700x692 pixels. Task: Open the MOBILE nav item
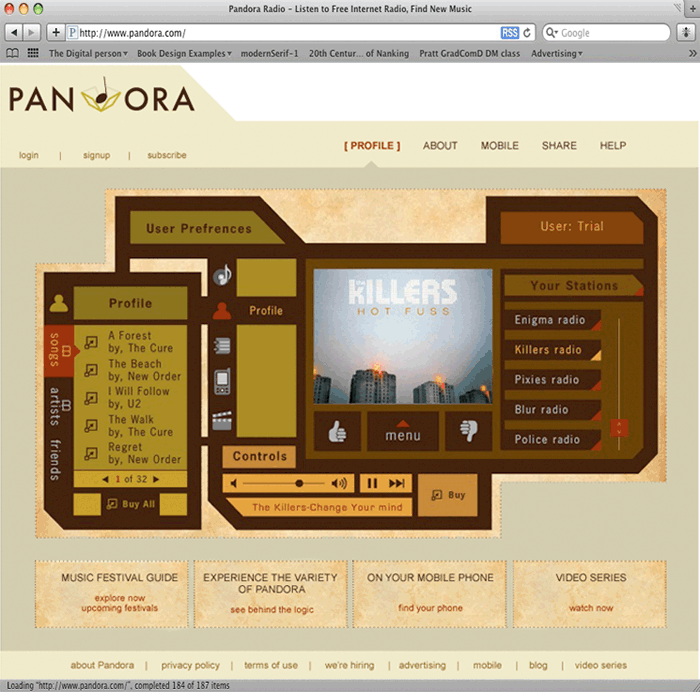click(x=500, y=146)
